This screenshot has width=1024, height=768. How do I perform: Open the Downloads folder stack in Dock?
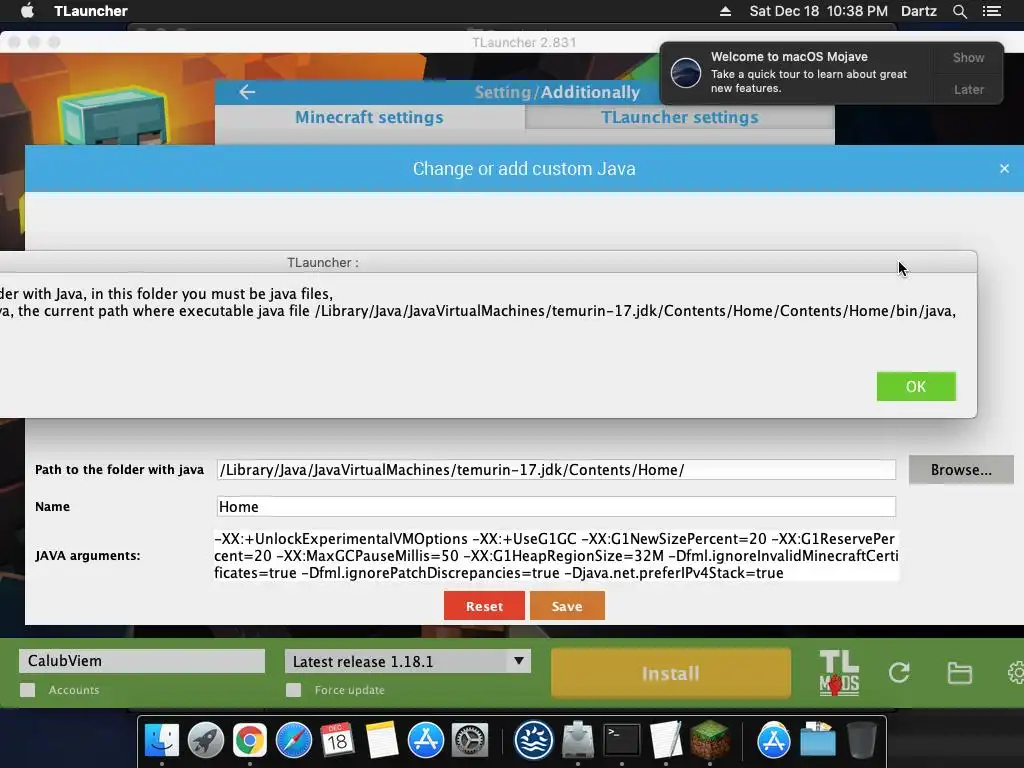click(x=818, y=741)
